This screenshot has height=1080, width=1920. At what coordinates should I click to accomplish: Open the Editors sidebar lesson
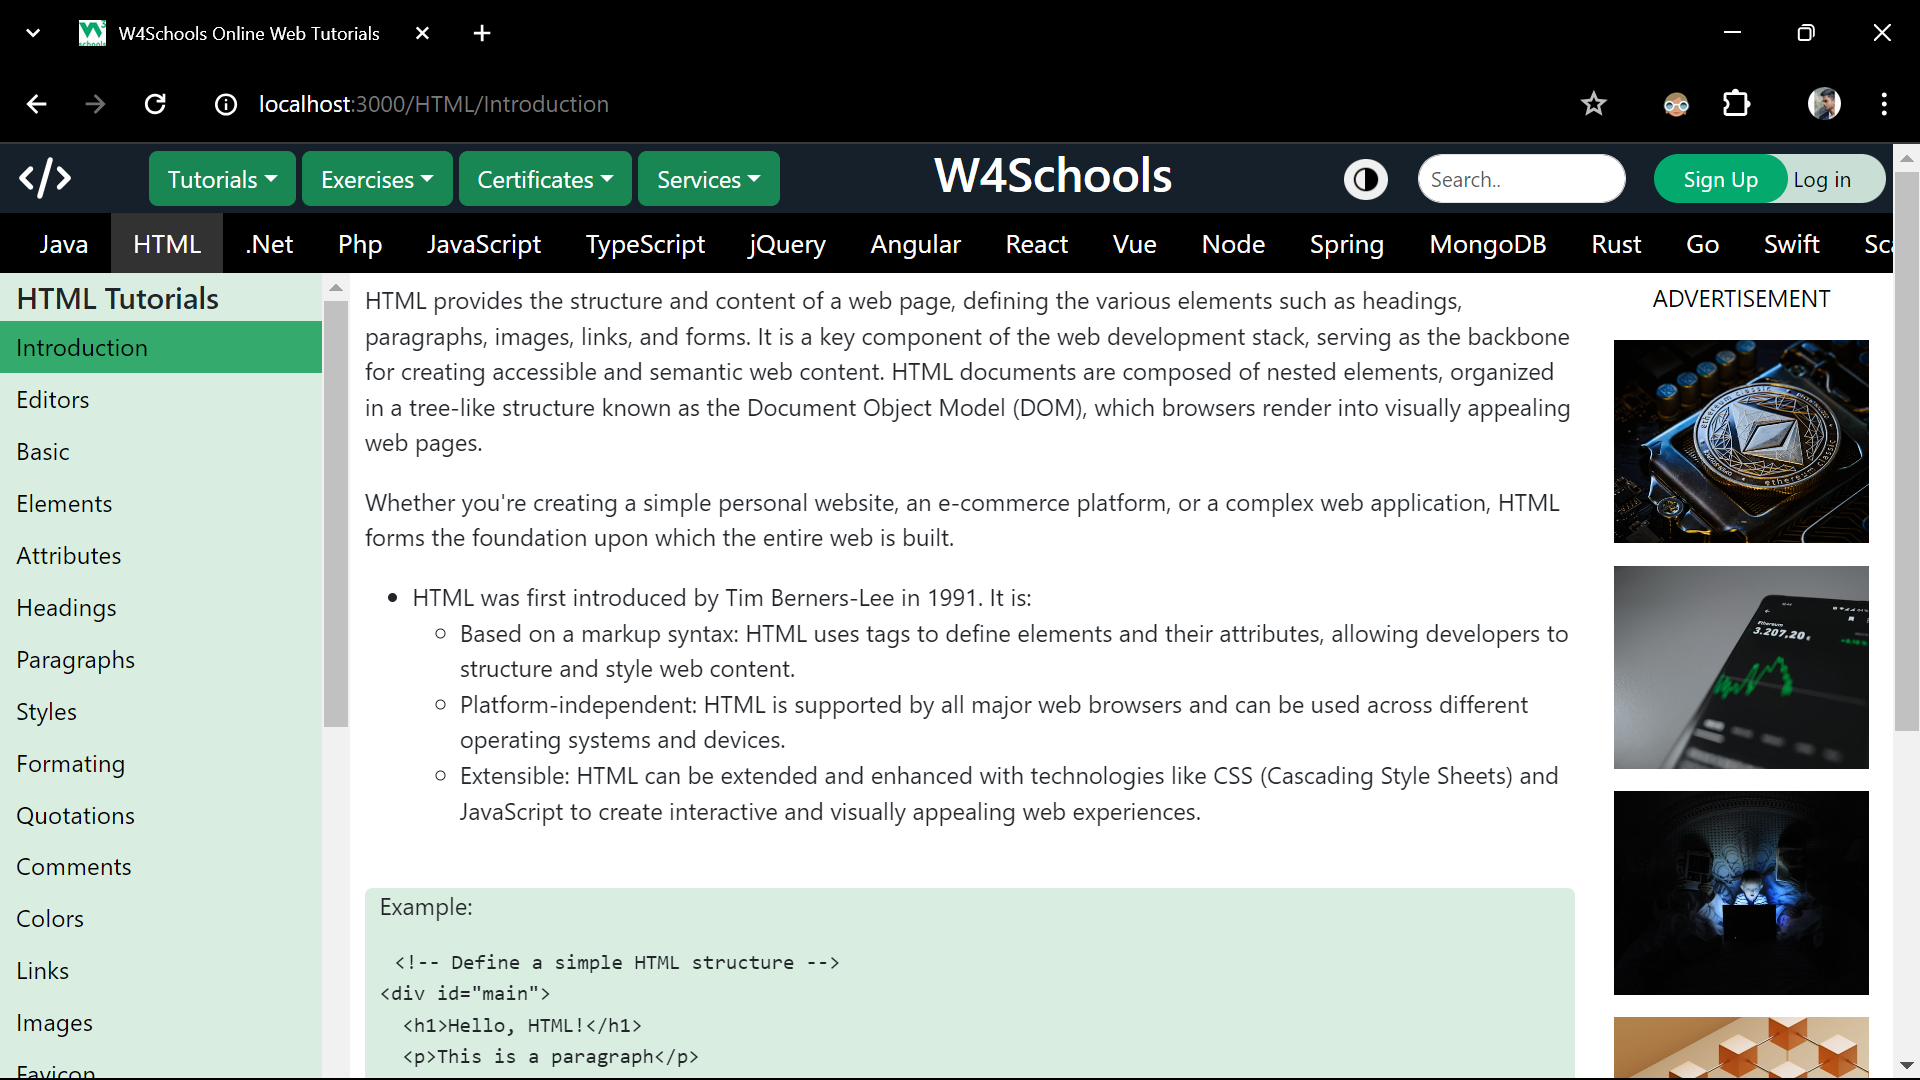pos(161,399)
